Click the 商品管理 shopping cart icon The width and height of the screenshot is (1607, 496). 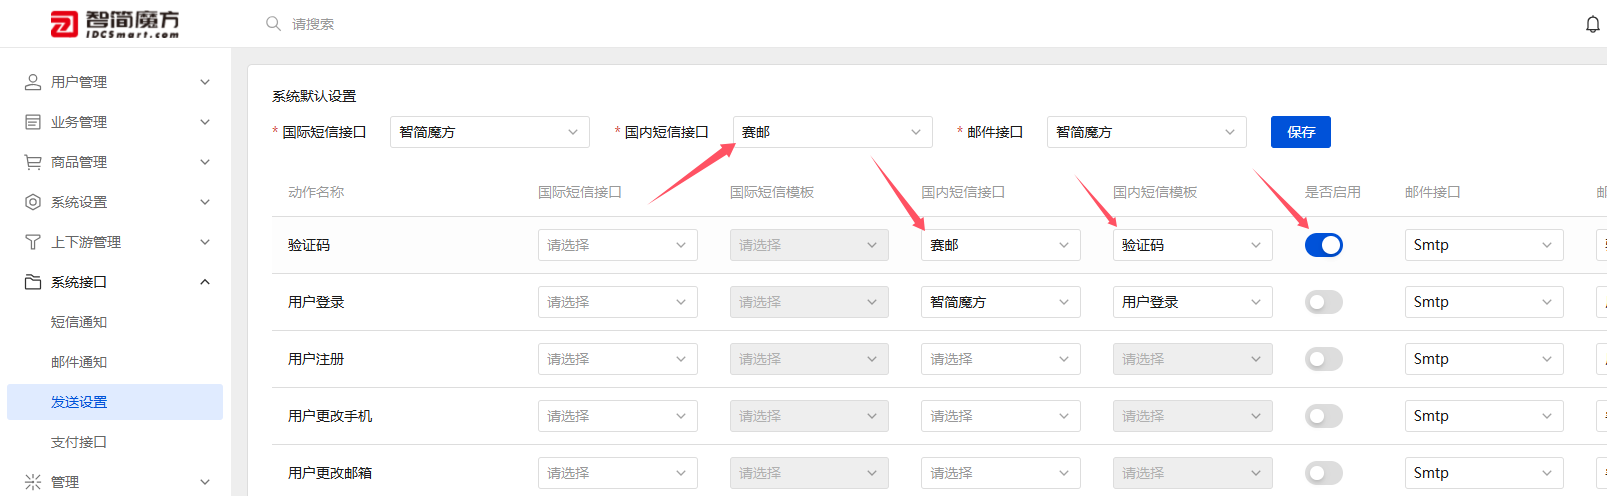(x=33, y=162)
